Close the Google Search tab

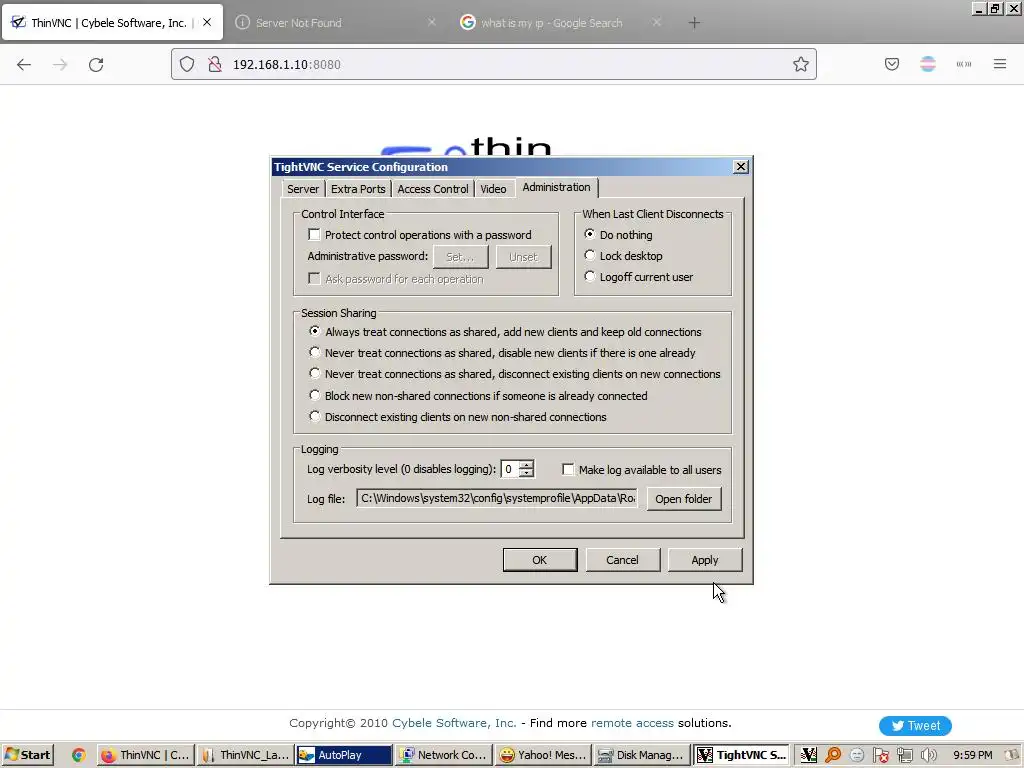tap(656, 22)
